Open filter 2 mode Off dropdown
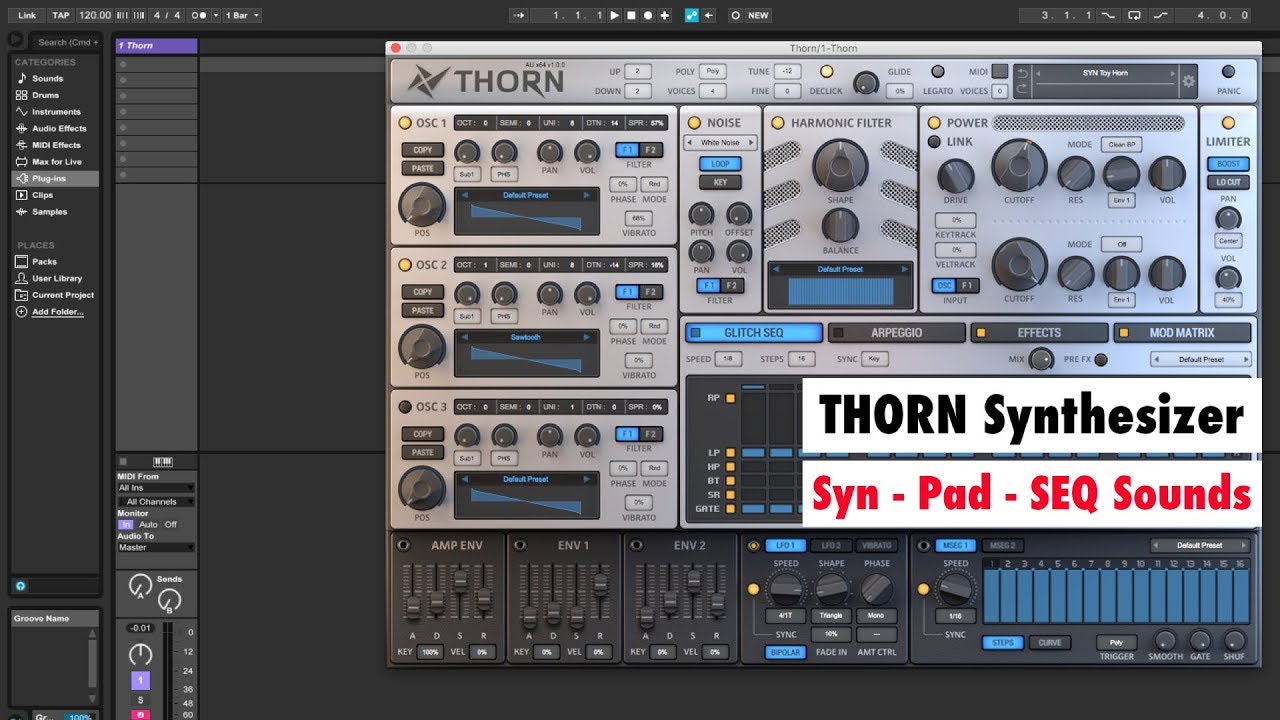This screenshot has width=1280, height=720. 1121,245
